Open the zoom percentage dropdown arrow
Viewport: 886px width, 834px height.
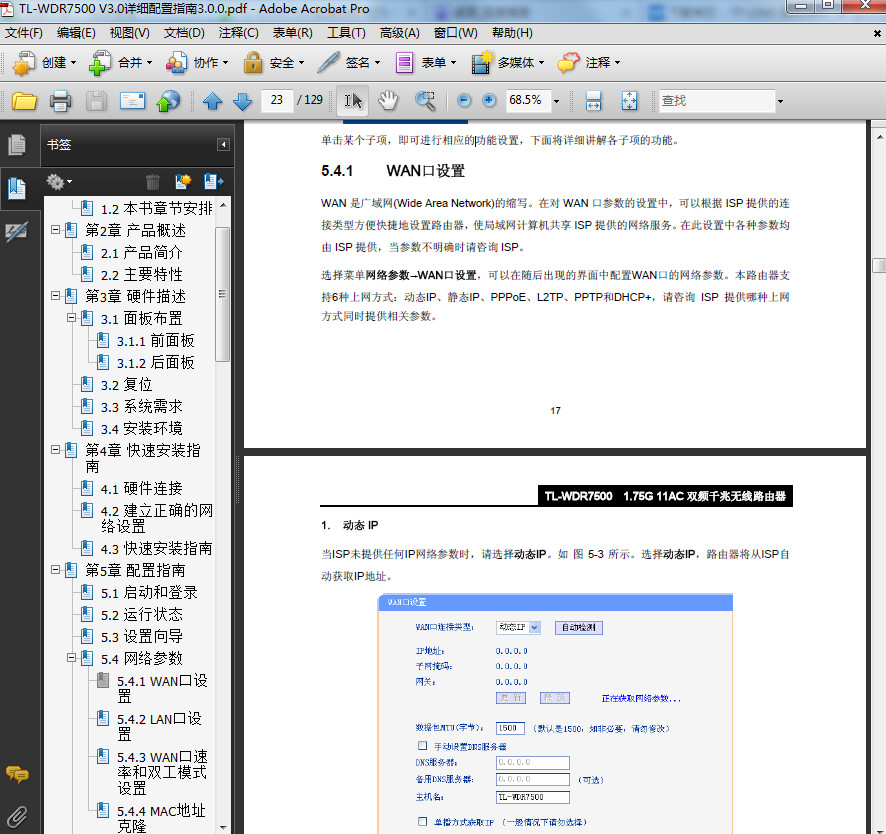coord(556,101)
